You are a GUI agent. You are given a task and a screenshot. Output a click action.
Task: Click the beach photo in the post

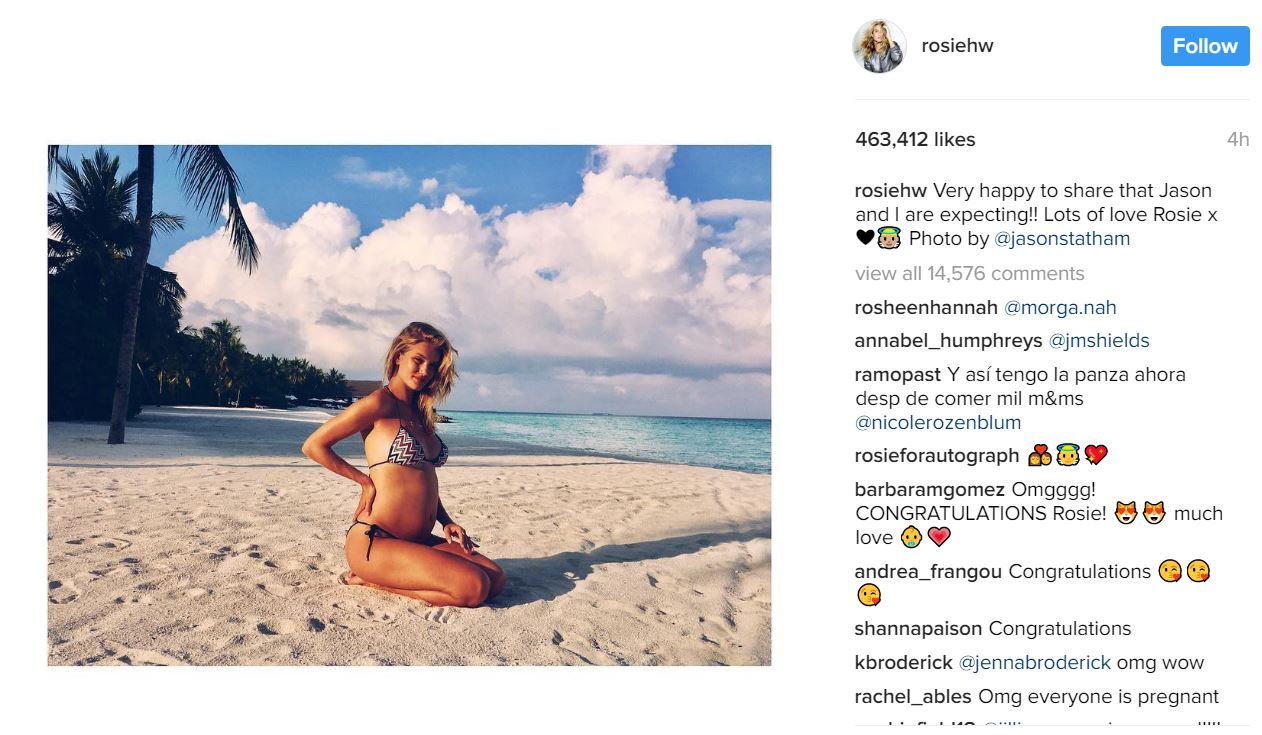409,405
